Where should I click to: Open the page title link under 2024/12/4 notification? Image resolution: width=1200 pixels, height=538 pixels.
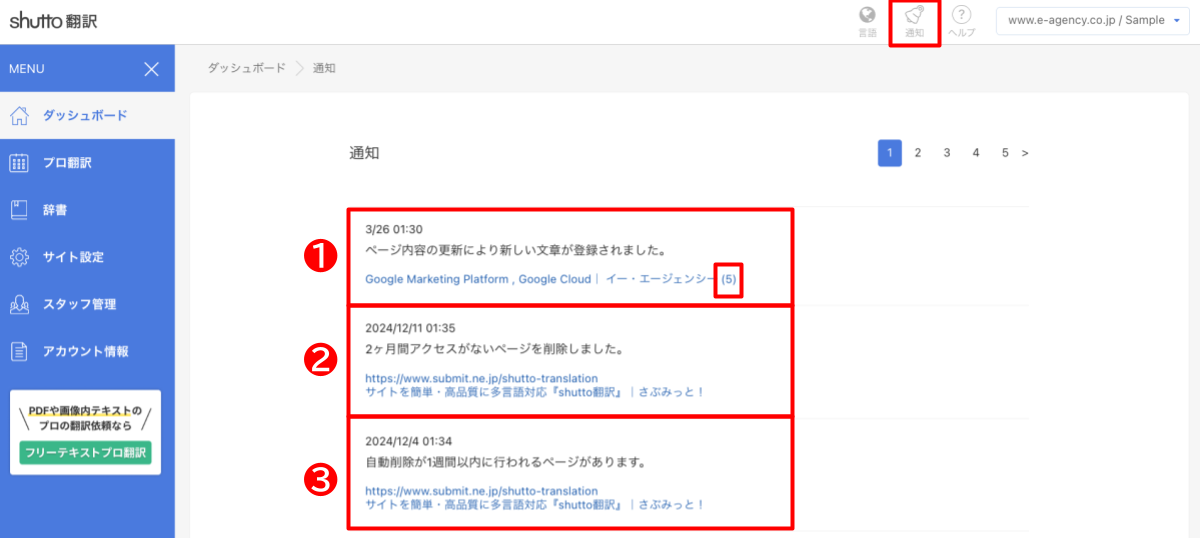coord(535,505)
